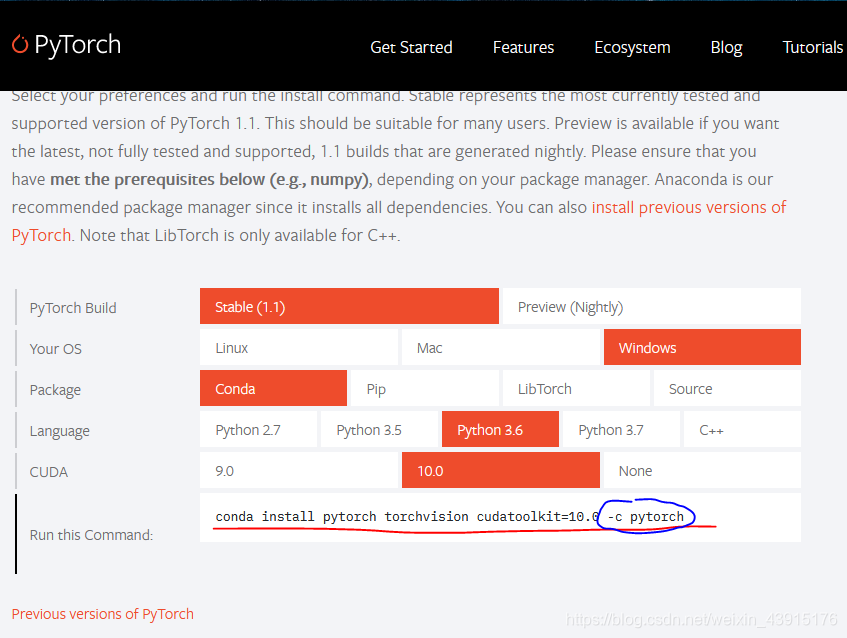Click the 'Run this Command:' label
The image size is (847, 638).
coord(91,535)
